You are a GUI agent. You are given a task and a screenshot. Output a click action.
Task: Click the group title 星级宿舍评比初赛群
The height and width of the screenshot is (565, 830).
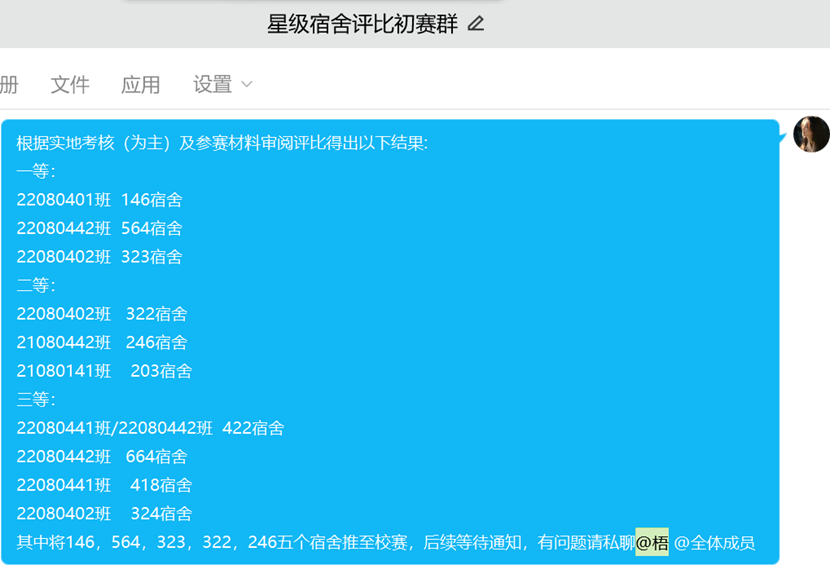pyautogui.click(x=362, y=24)
